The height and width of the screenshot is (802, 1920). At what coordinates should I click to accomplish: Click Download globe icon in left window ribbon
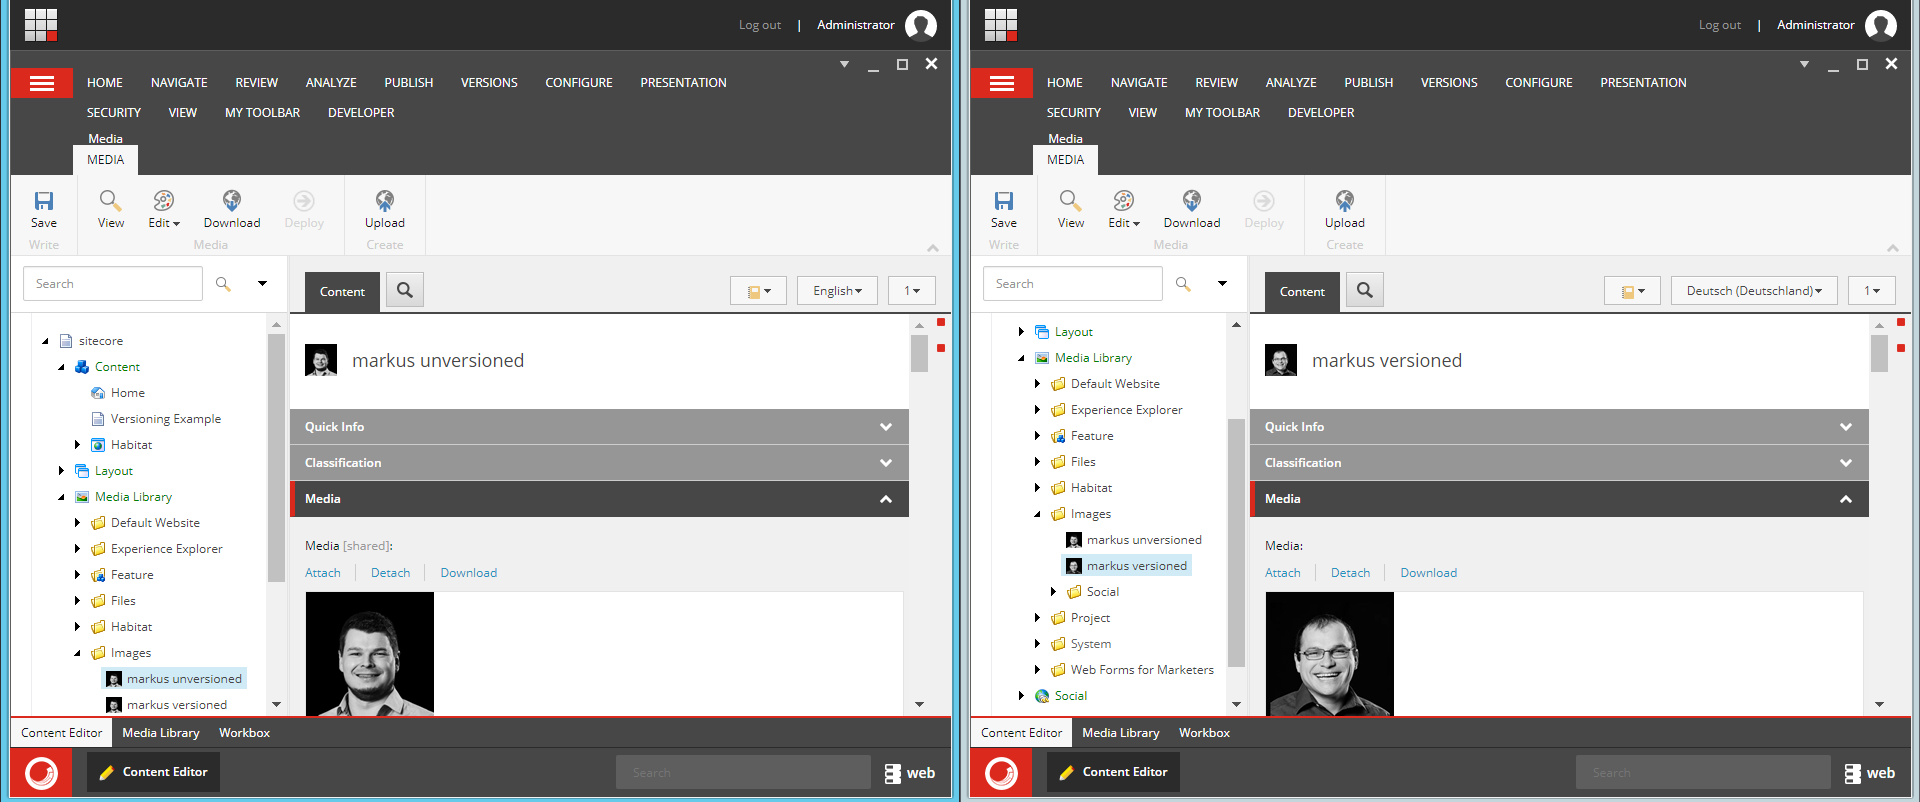click(x=232, y=201)
